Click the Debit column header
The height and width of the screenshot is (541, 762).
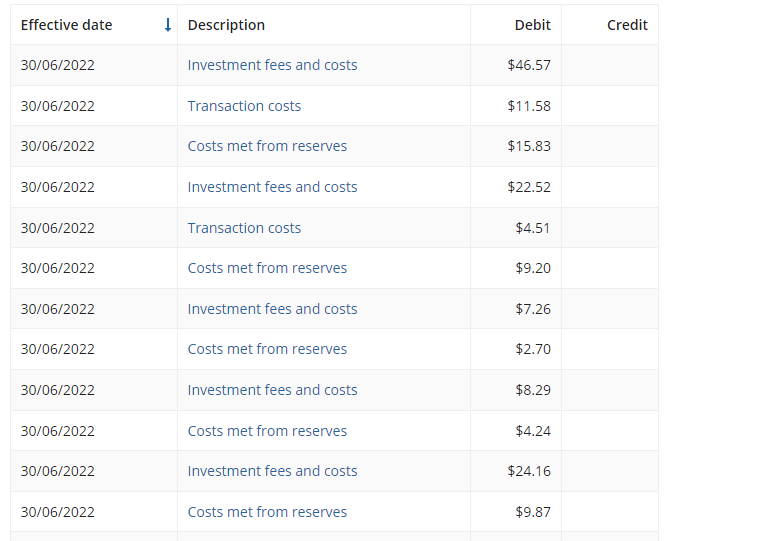click(532, 25)
